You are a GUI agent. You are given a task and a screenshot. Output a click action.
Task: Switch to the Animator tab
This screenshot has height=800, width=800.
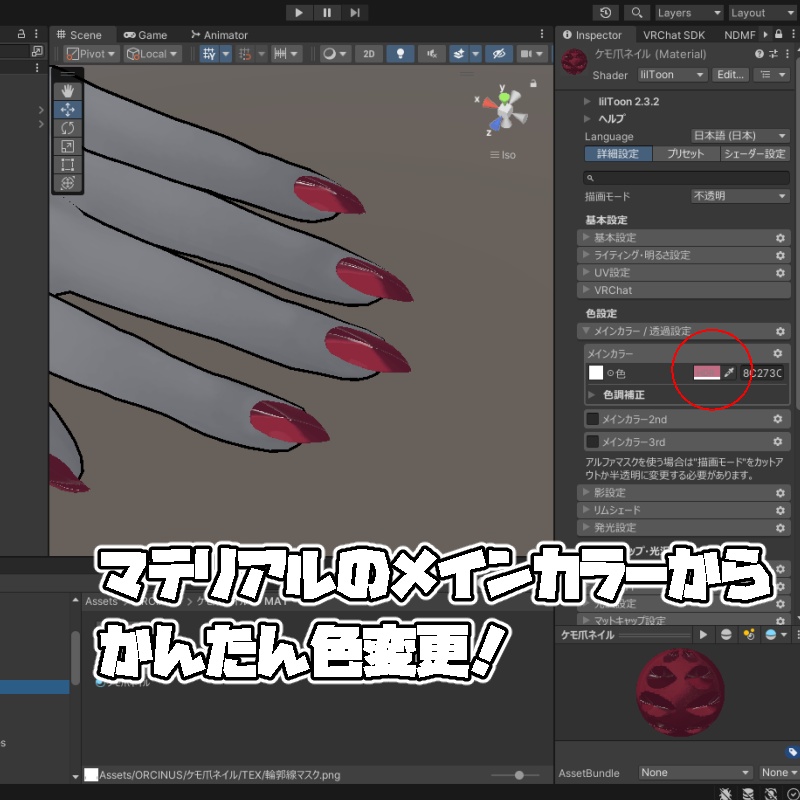[x=219, y=35]
